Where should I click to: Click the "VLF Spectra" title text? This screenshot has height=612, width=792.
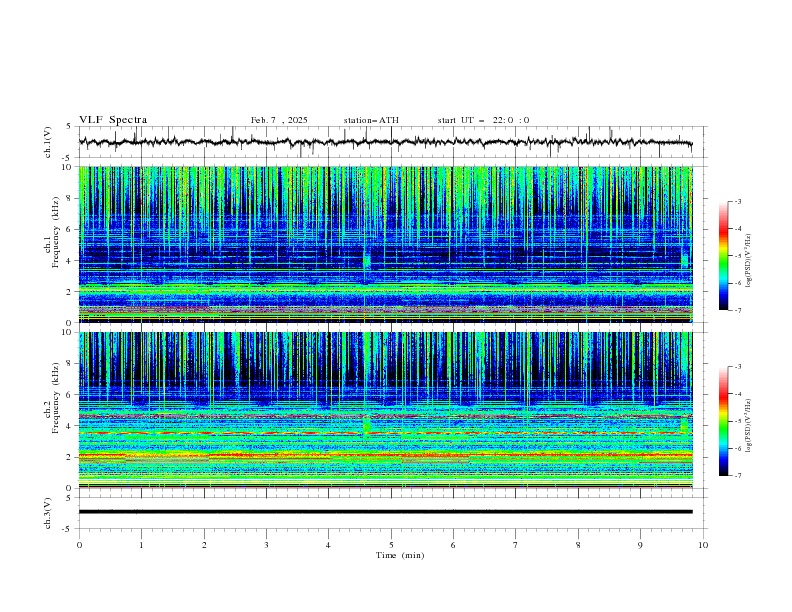coord(113,120)
